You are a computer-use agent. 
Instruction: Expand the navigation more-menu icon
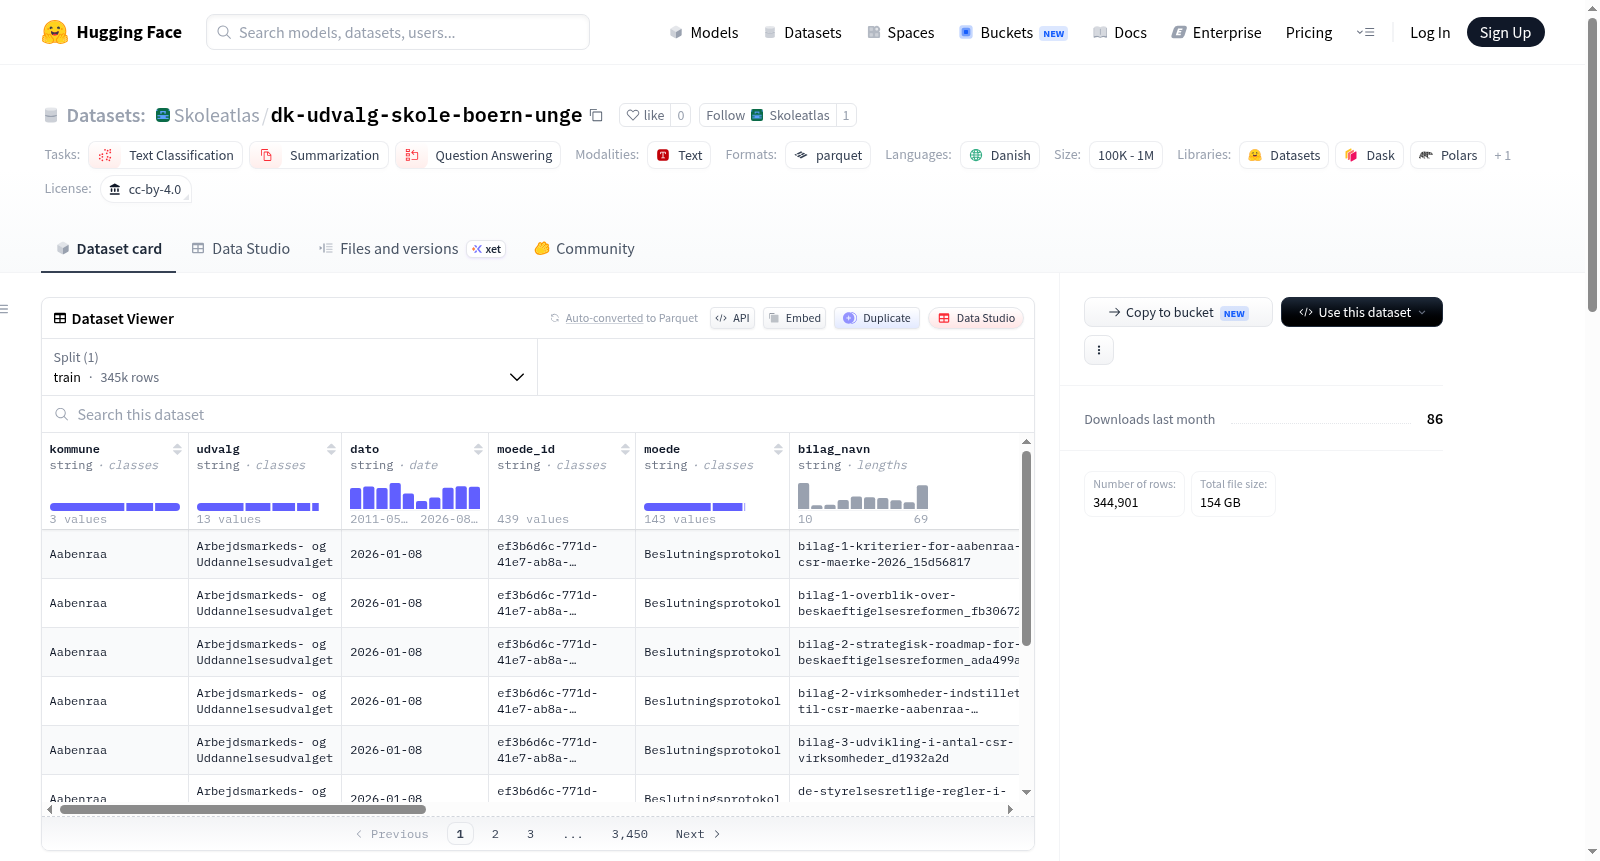coord(1365,32)
